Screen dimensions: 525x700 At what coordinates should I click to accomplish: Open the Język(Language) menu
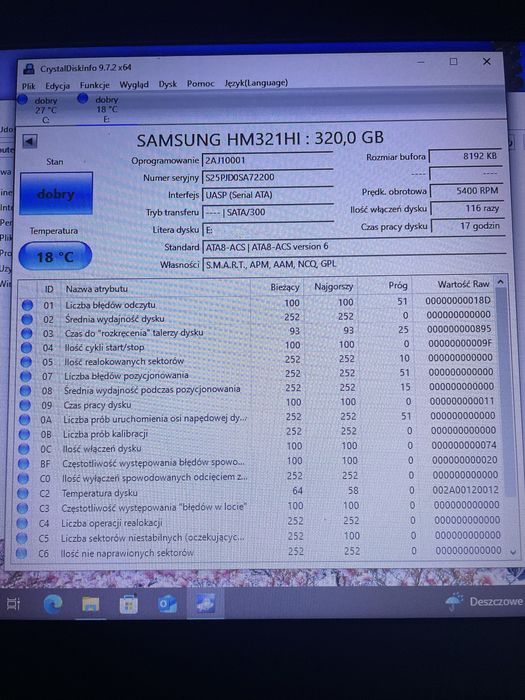256,83
